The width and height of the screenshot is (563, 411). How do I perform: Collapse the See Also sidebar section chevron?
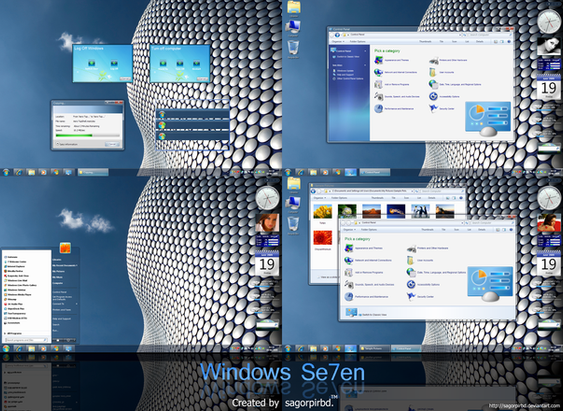pyautogui.click(x=366, y=65)
